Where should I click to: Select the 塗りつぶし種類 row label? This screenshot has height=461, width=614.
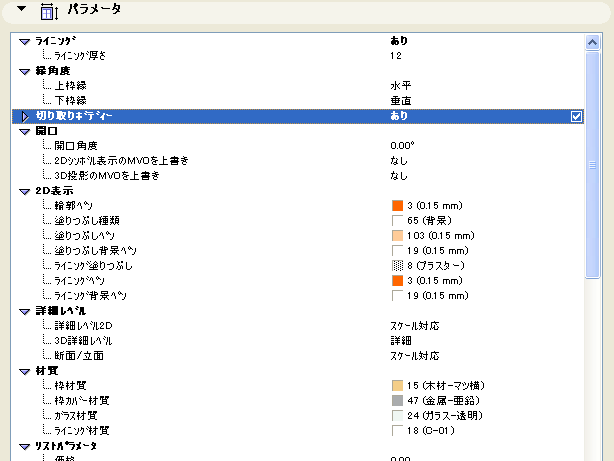(87, 221)
